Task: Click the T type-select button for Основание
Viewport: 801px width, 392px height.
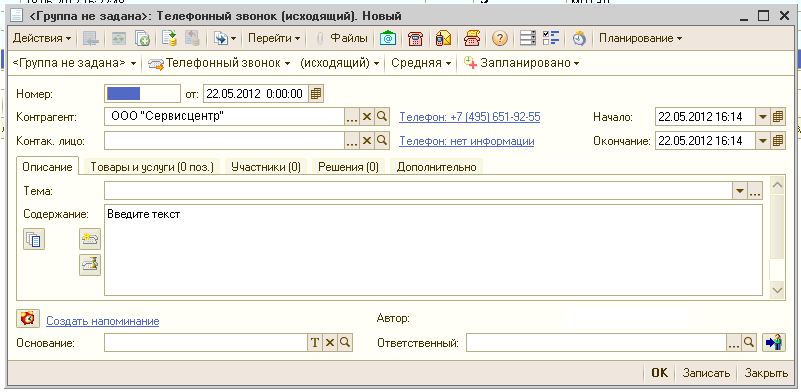Action: point(315,343)
